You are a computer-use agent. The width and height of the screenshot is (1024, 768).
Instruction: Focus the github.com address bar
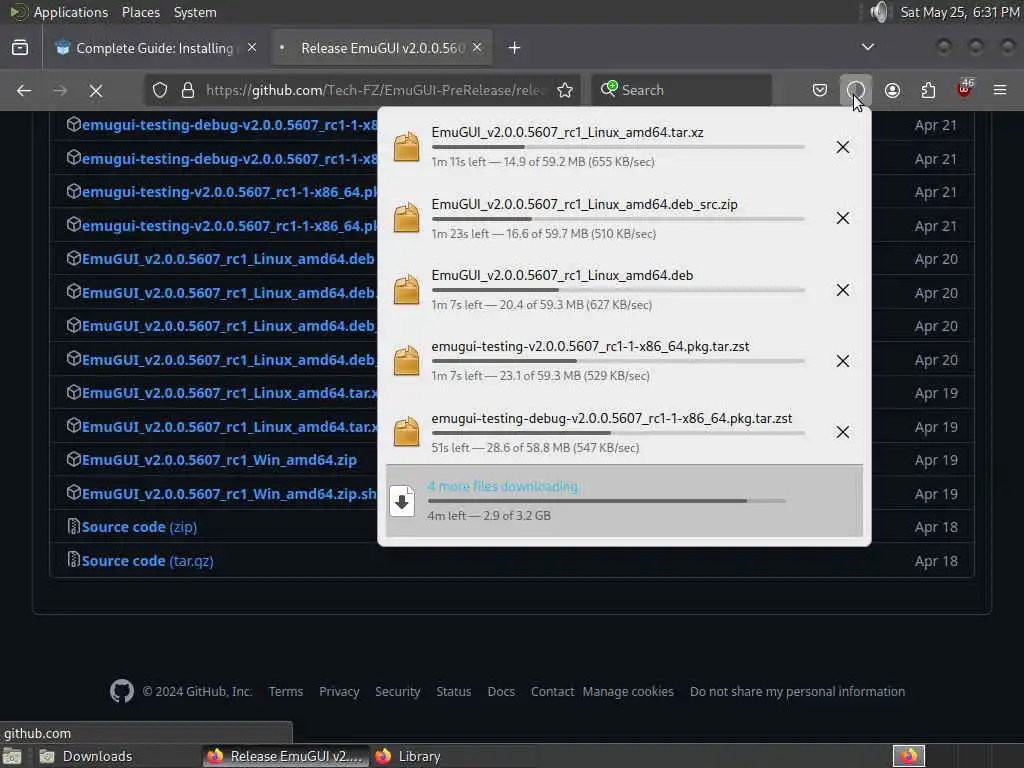pyautogui.click(x=374, y=90)
